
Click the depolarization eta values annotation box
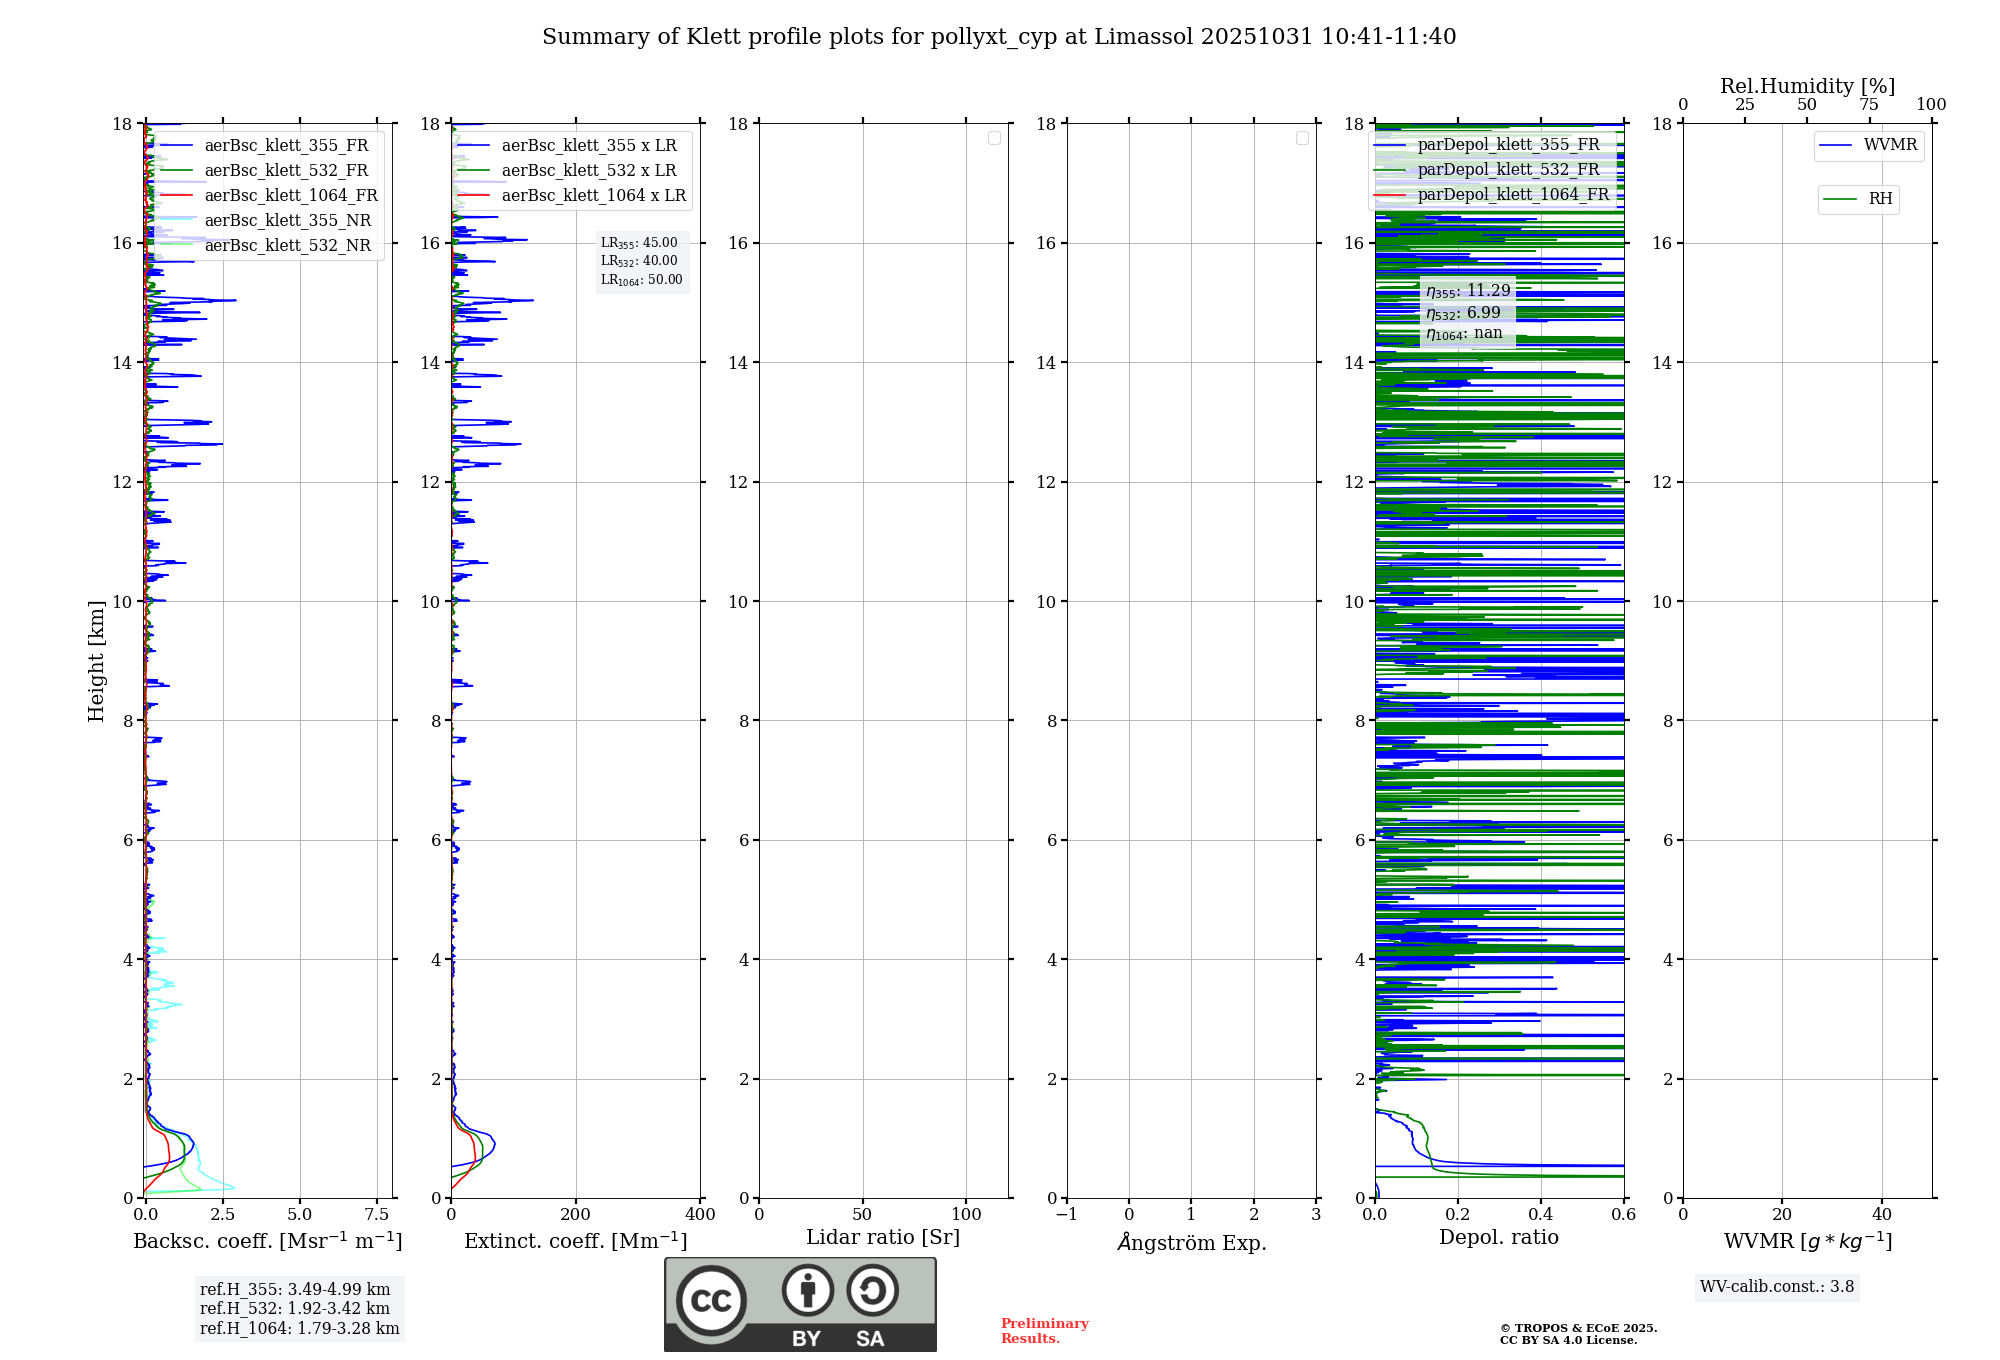point(1467,312)
